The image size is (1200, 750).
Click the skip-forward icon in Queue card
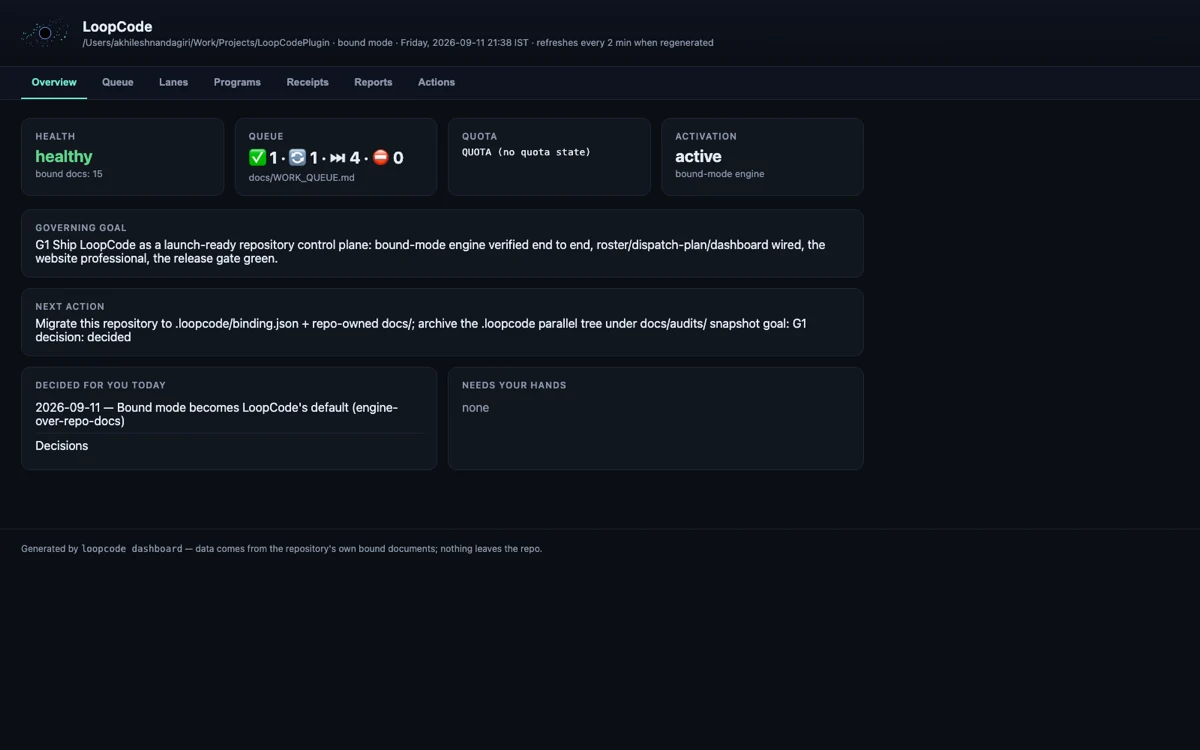[x=338, y=158]
